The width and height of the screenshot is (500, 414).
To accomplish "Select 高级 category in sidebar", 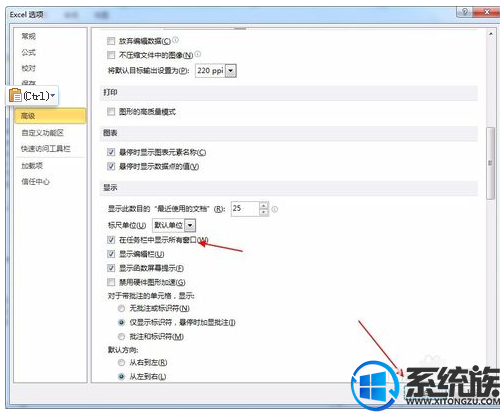I will tap(50, 116).
